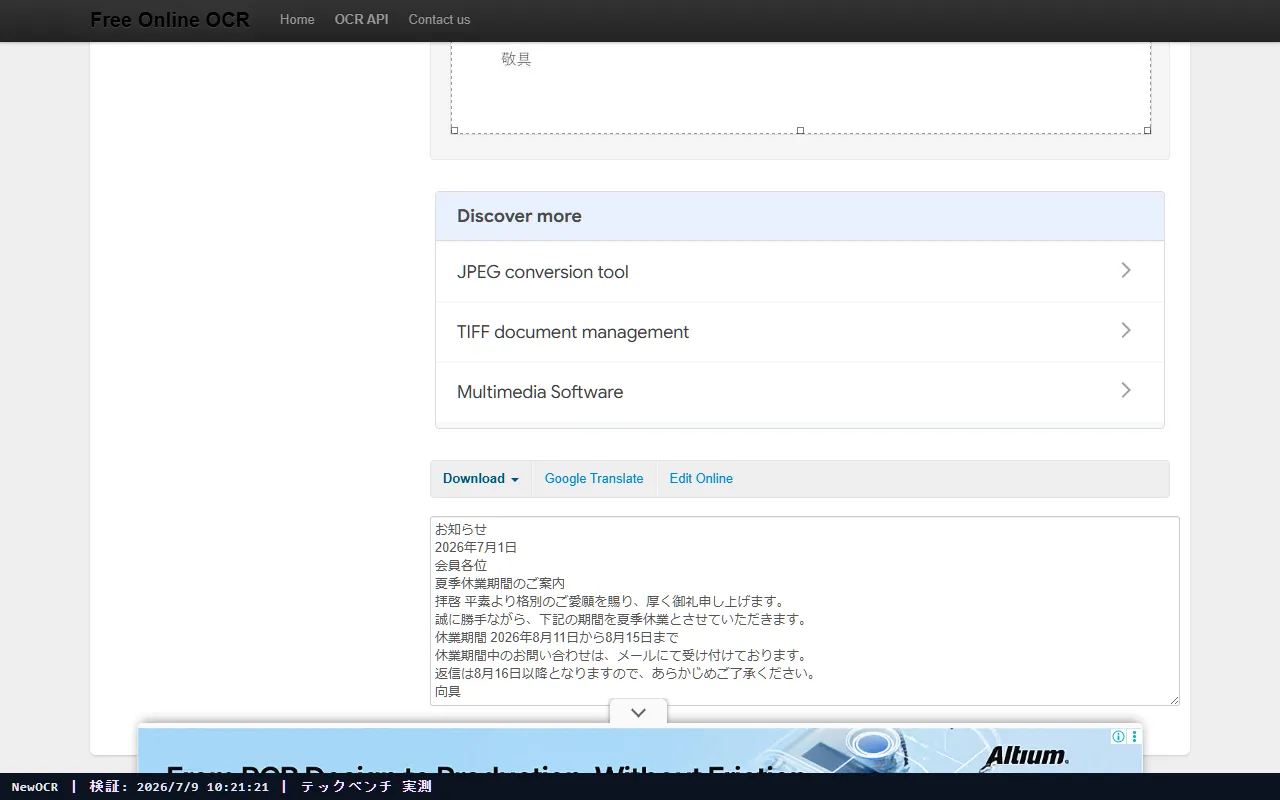Open the OCR API nav item
The width and height of the screenshot is (1280, 800).
[x=361, y=19]
